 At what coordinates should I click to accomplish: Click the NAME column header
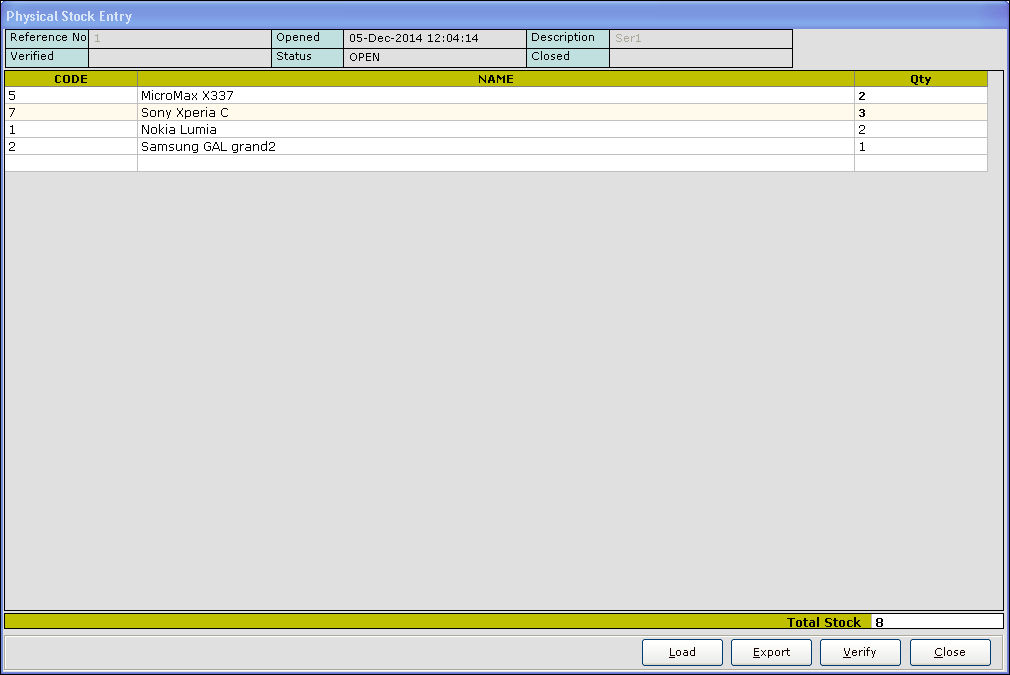[496, 79]
